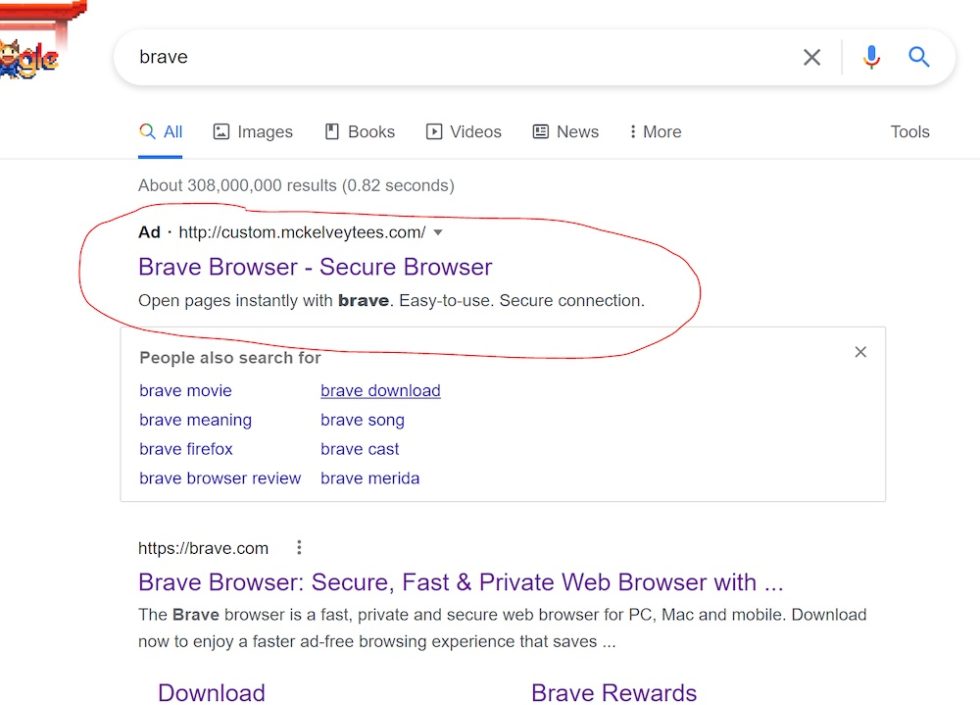Dismiss the People also search for box
The height and width of the screenshot is (705, 980).
point(860,352)
